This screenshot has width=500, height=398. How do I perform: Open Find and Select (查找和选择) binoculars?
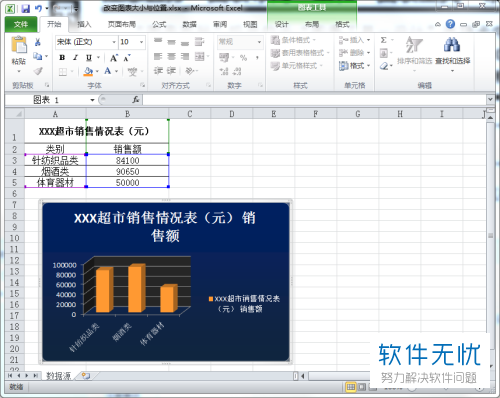click(452, 53)
